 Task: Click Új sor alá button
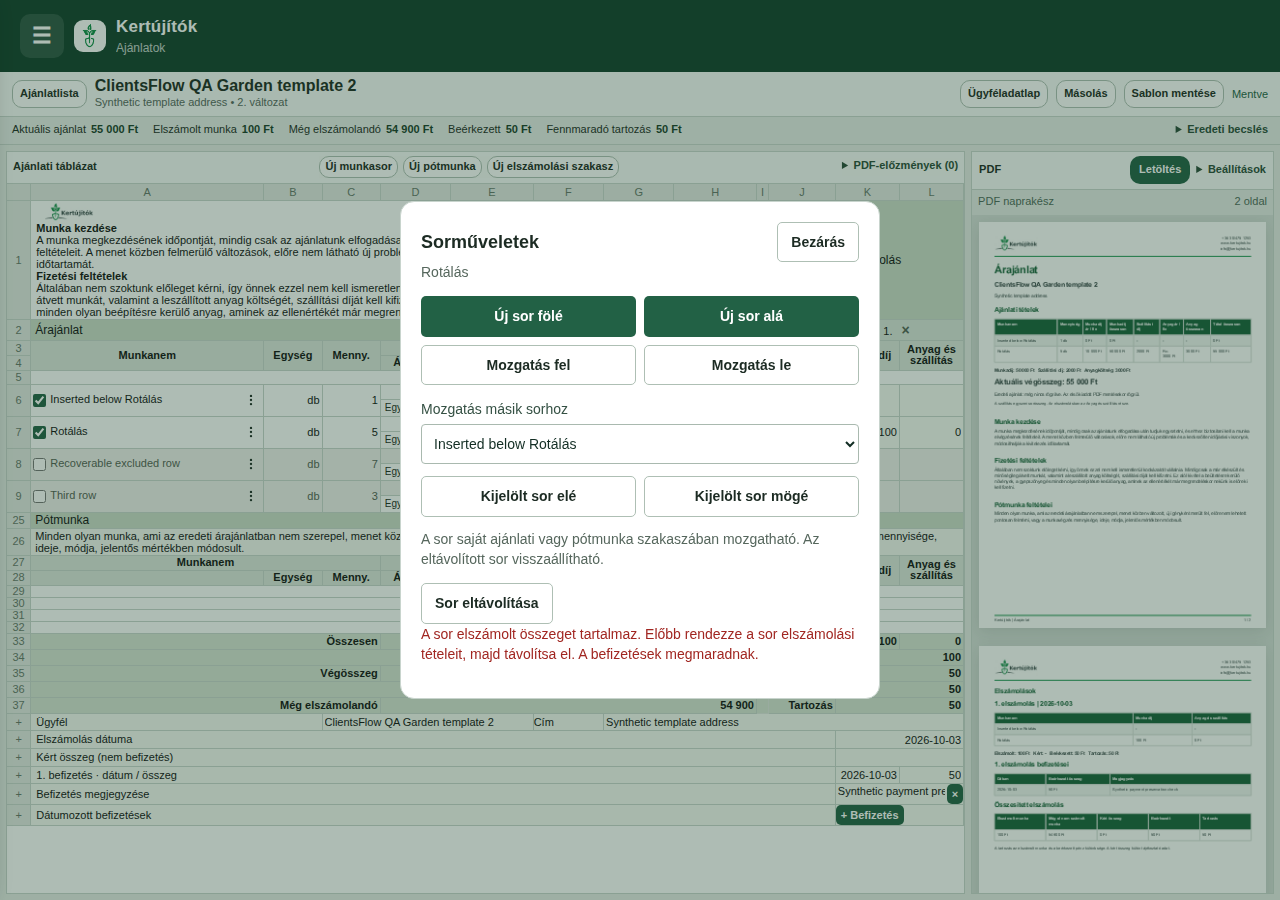(x=751, y=316)
